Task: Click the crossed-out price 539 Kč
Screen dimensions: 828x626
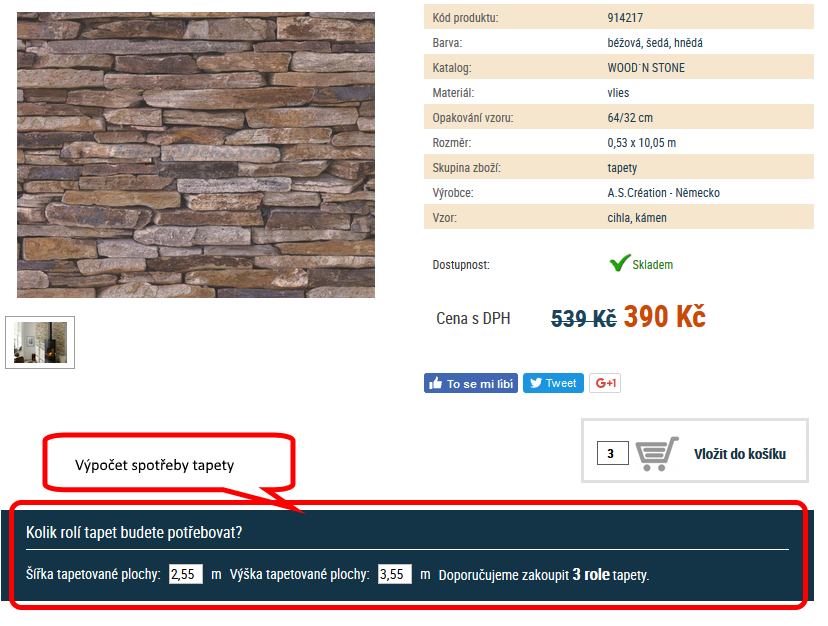Action: click(584, 319)
